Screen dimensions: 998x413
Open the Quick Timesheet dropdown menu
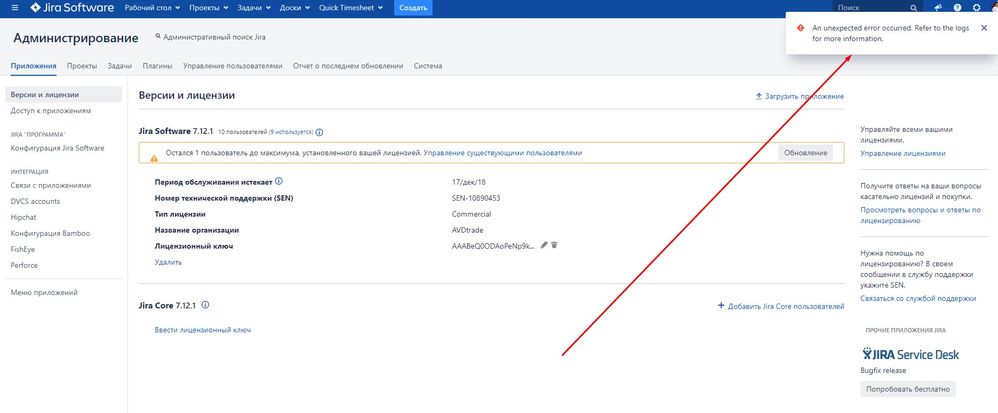coord(351,8)
